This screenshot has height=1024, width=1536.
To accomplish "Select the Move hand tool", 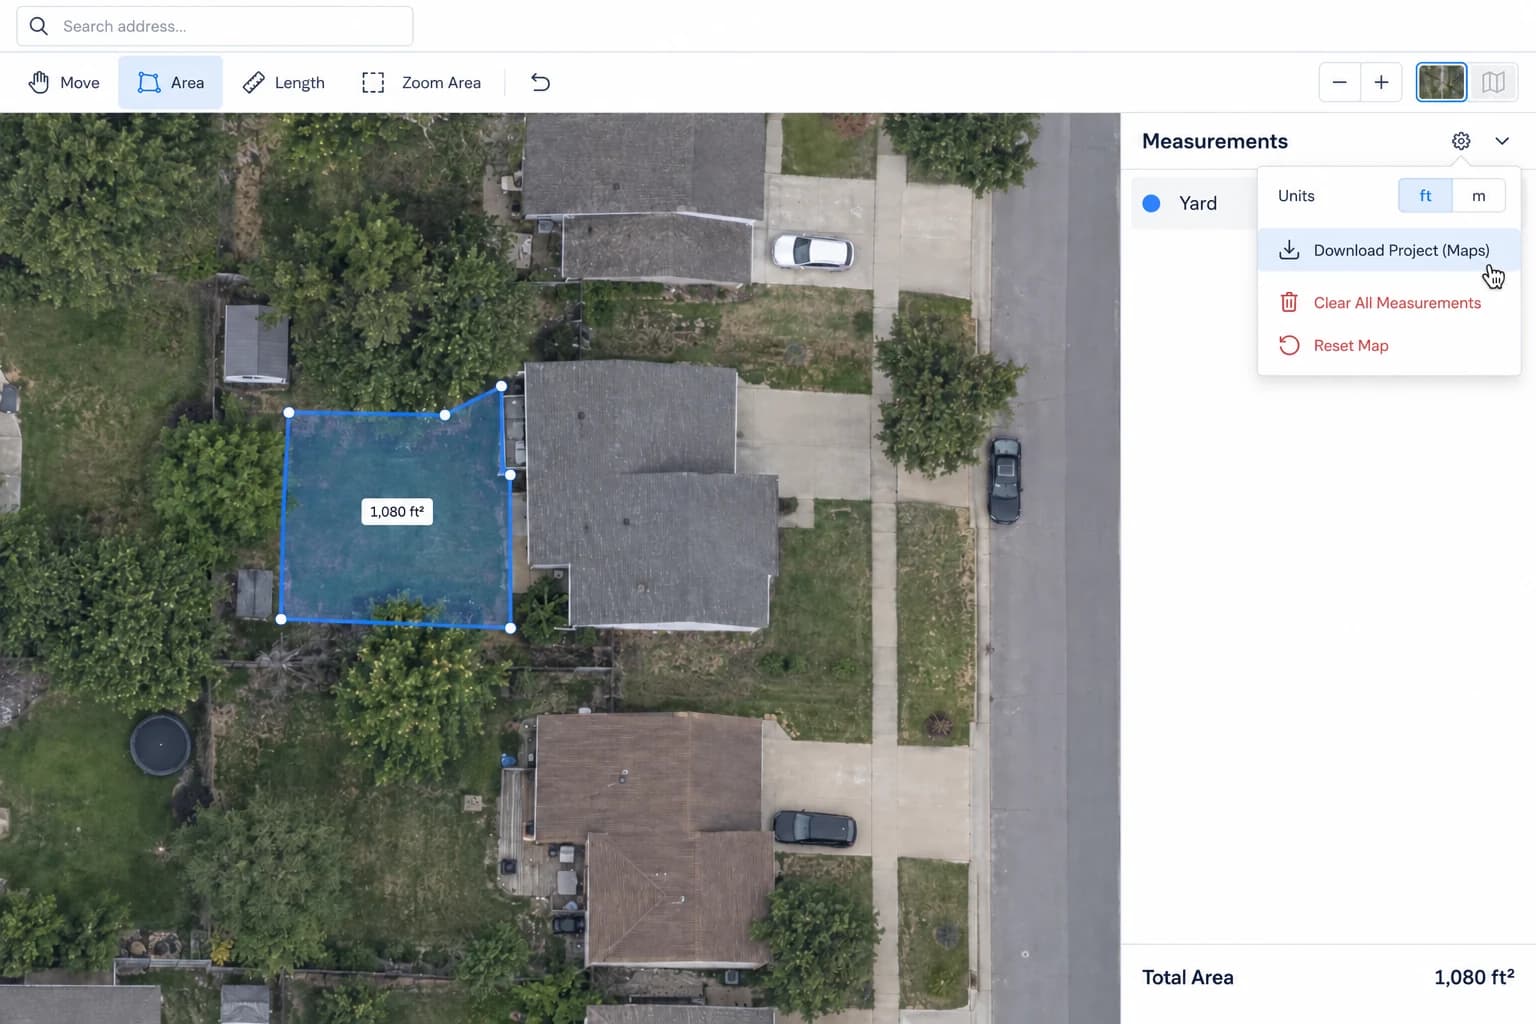I will tap(64, 83).
